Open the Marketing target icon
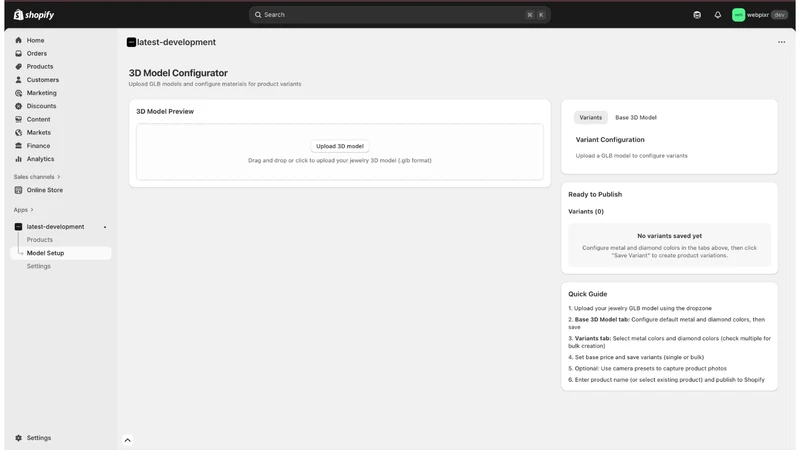Screen dimensions: 800x450 pyautogui.click(x=18, y=93)
